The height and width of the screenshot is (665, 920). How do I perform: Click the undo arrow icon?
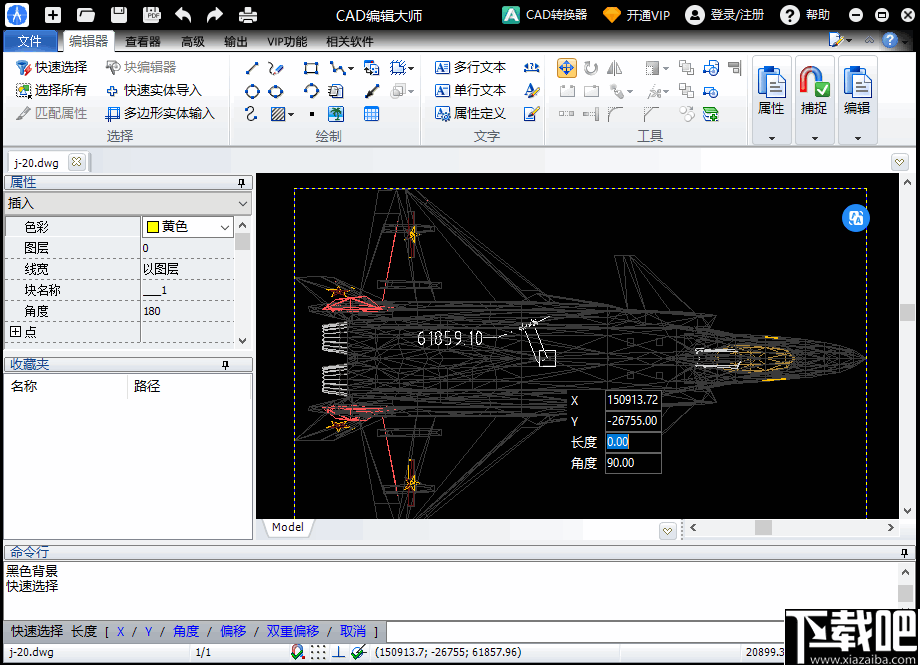click(x=183, y=15)
